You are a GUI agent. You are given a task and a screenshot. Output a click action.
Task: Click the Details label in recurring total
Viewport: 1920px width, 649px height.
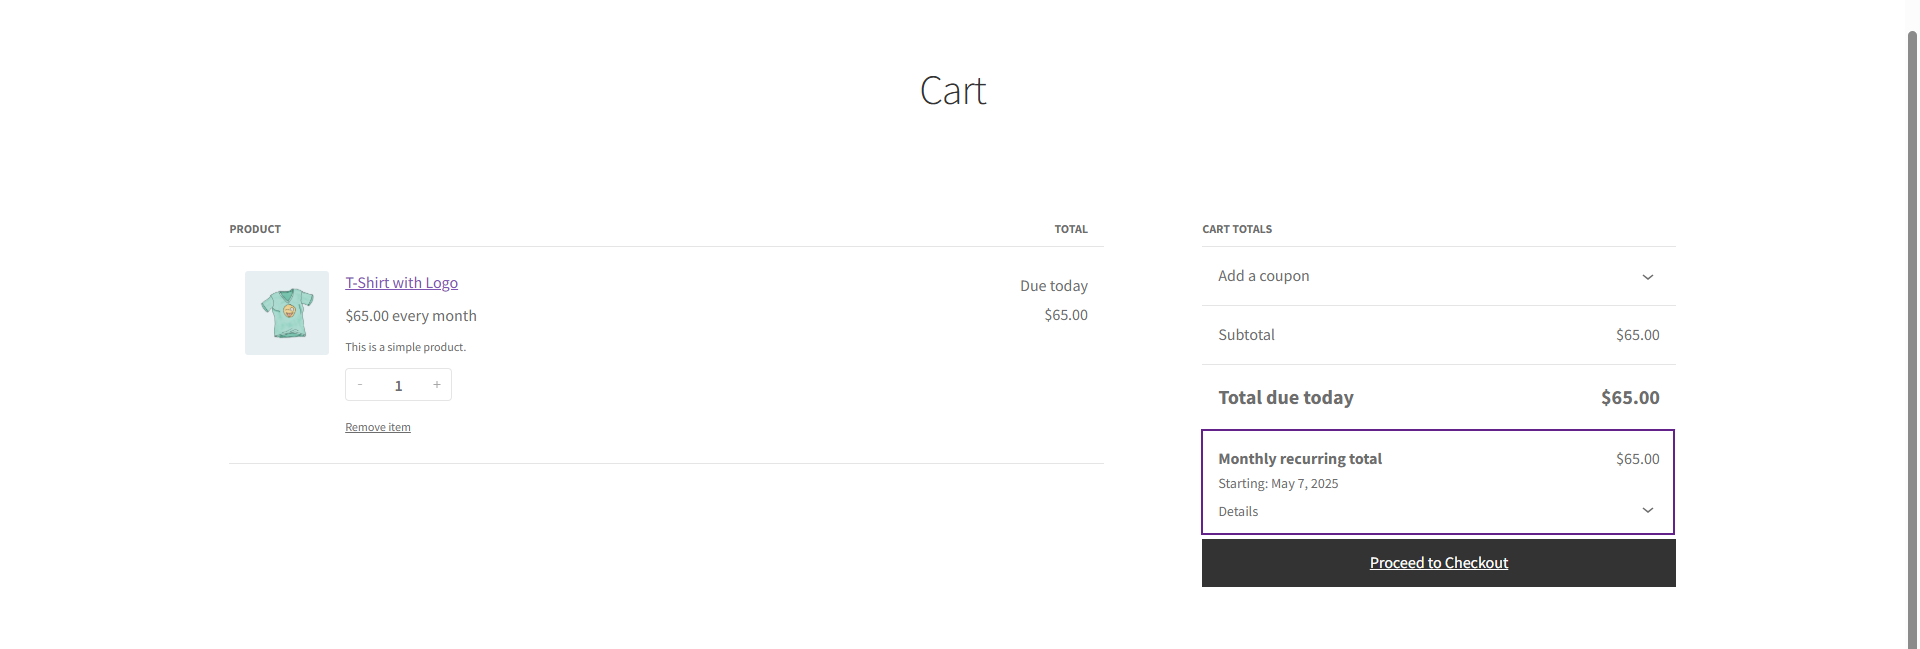point(1238,511)
